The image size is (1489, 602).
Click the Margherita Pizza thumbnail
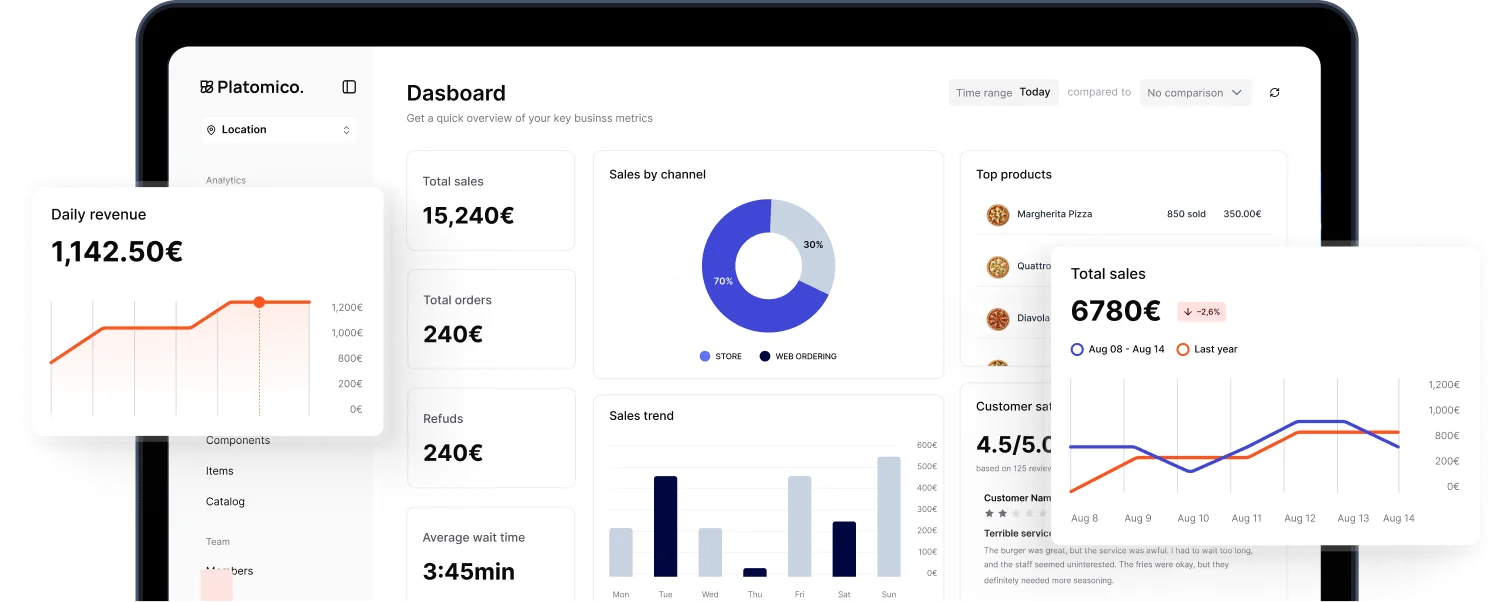(997, 214)
